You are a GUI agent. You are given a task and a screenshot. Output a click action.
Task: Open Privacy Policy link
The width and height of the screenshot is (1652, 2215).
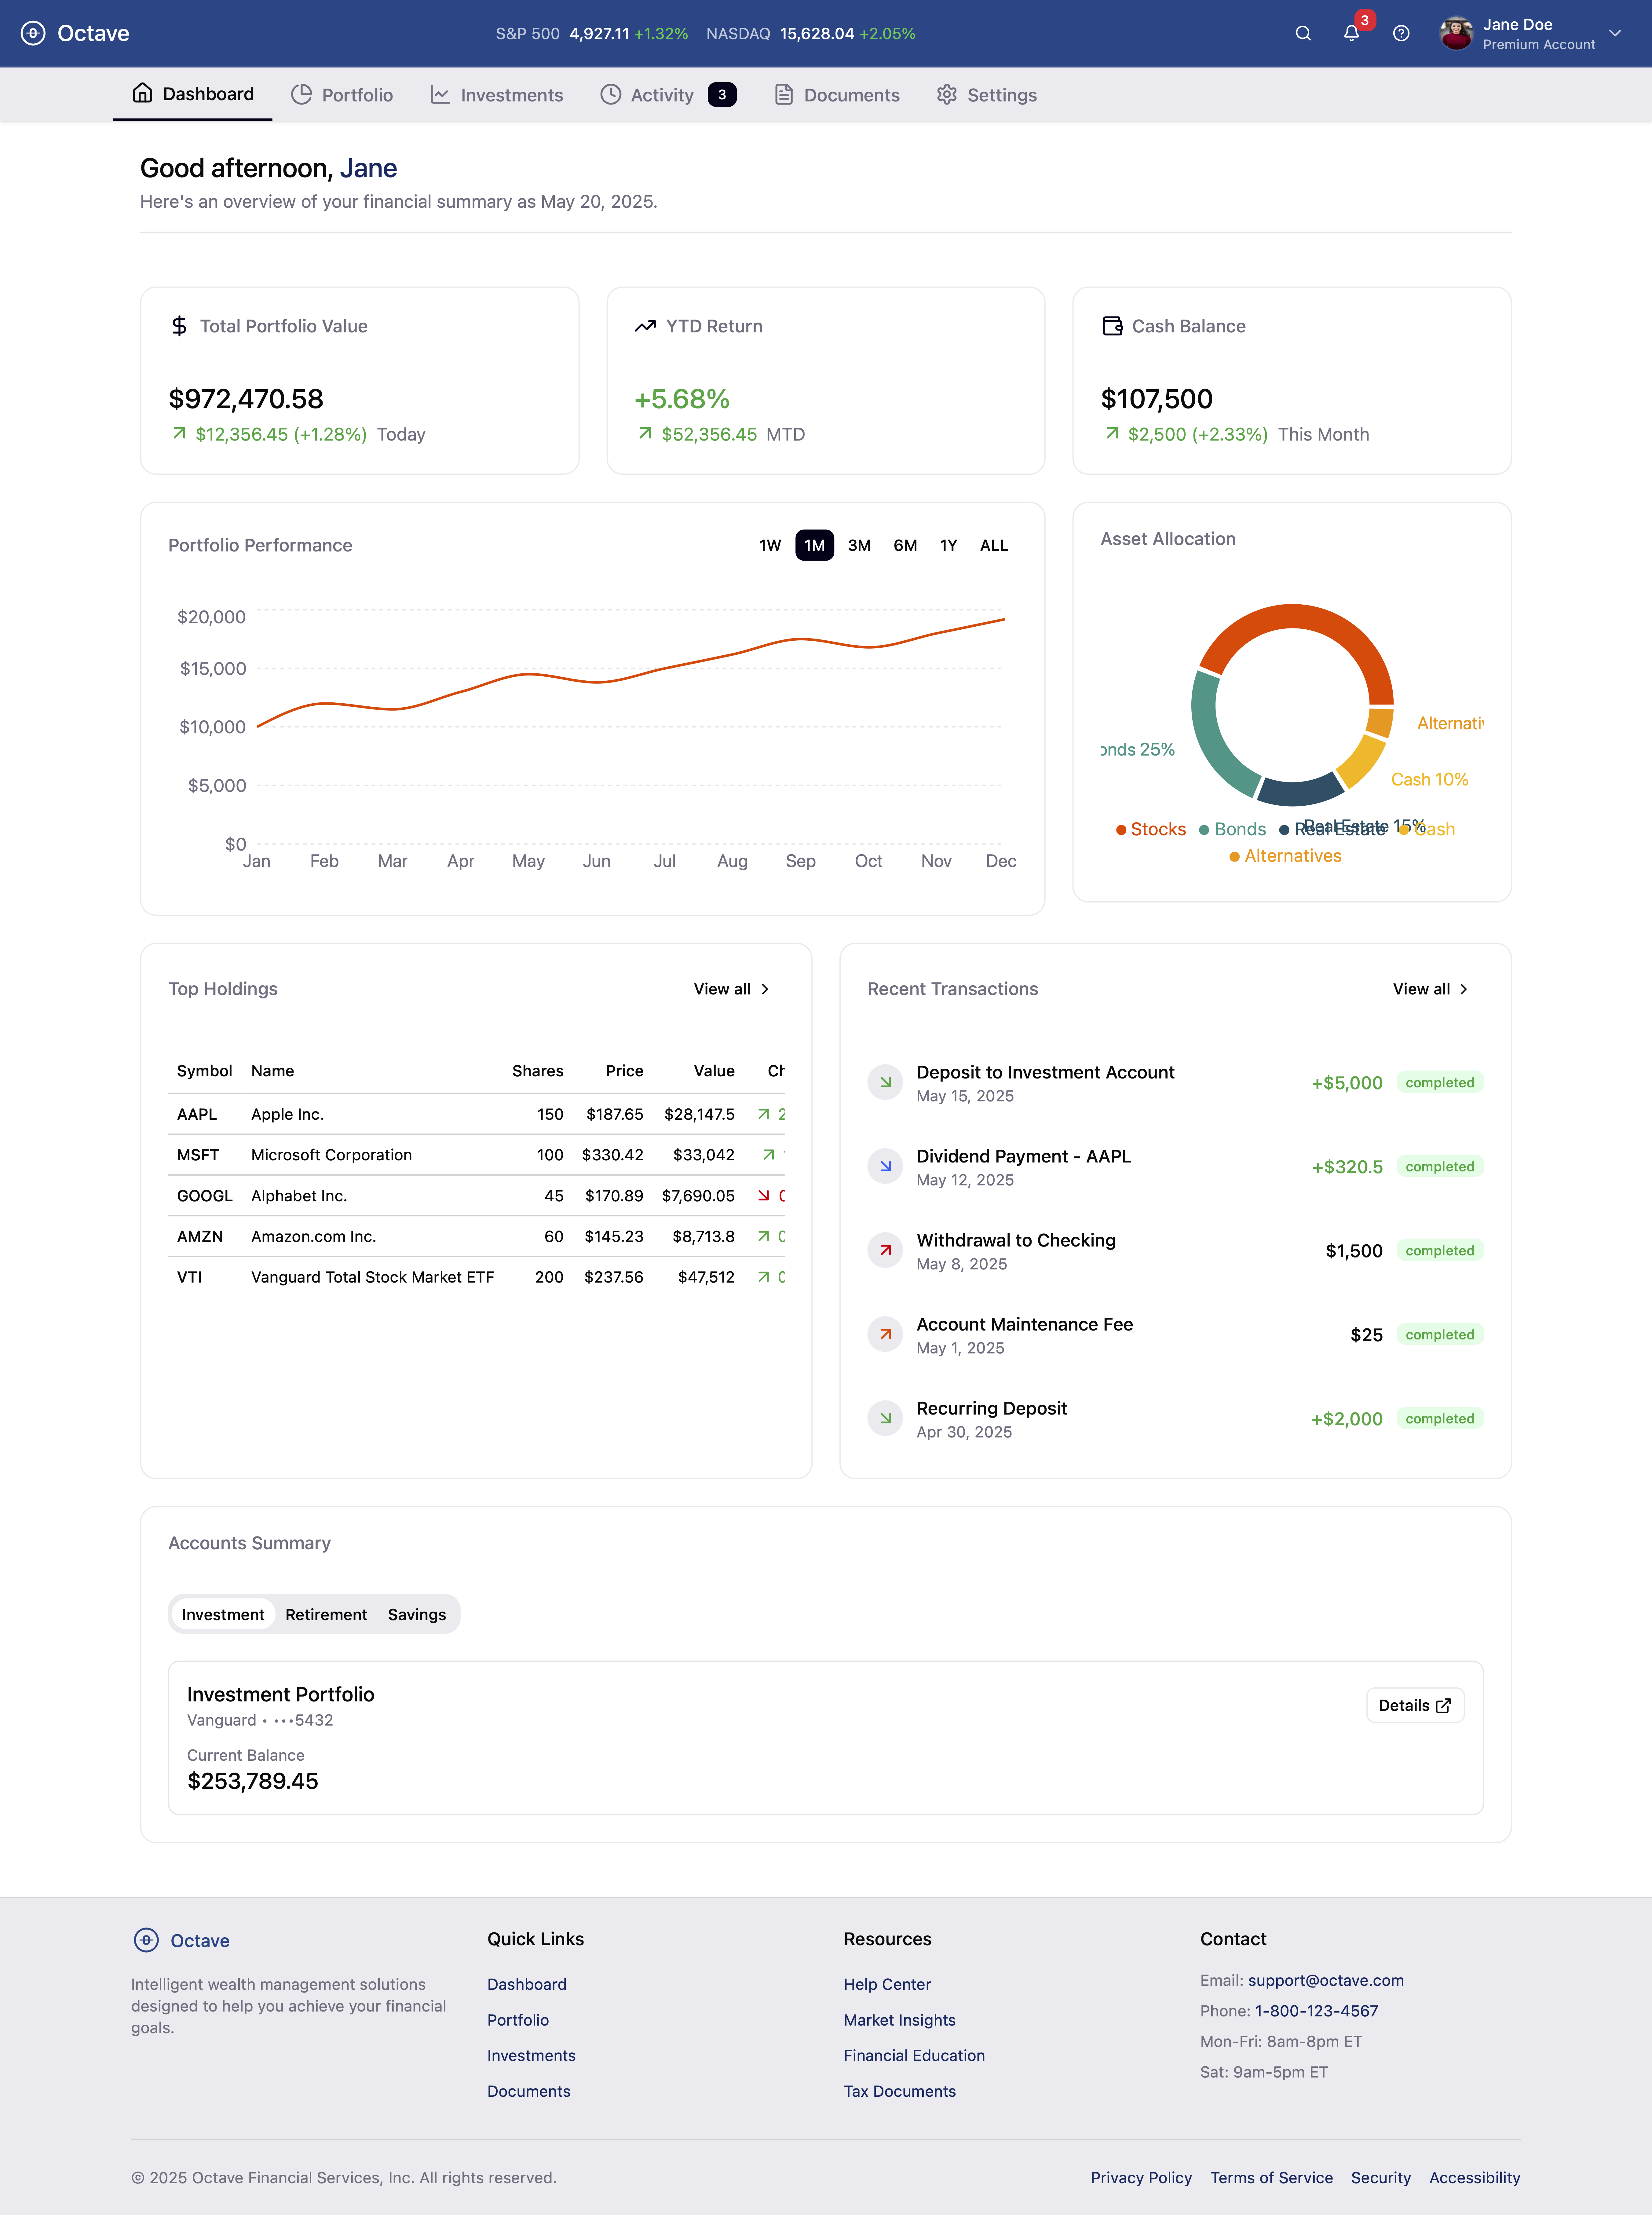(x=1141, y=2178)
